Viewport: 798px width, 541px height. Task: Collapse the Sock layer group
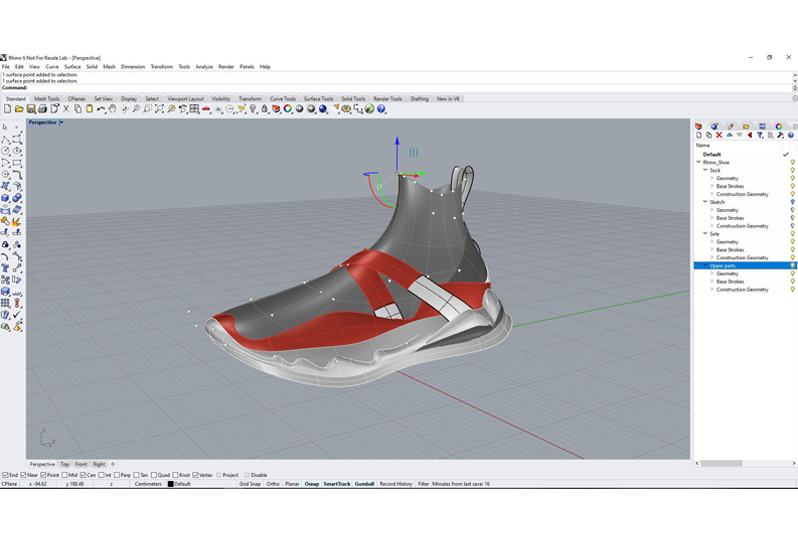tap(705, 170)
